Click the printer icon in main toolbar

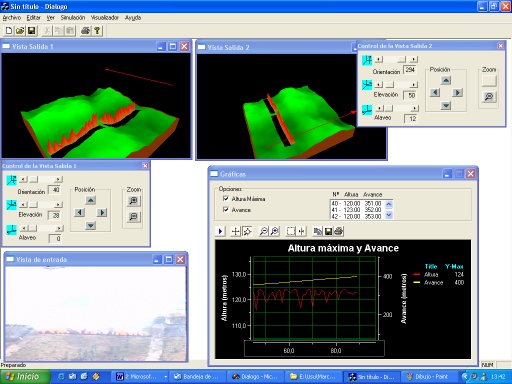click(x=86, y=31)
